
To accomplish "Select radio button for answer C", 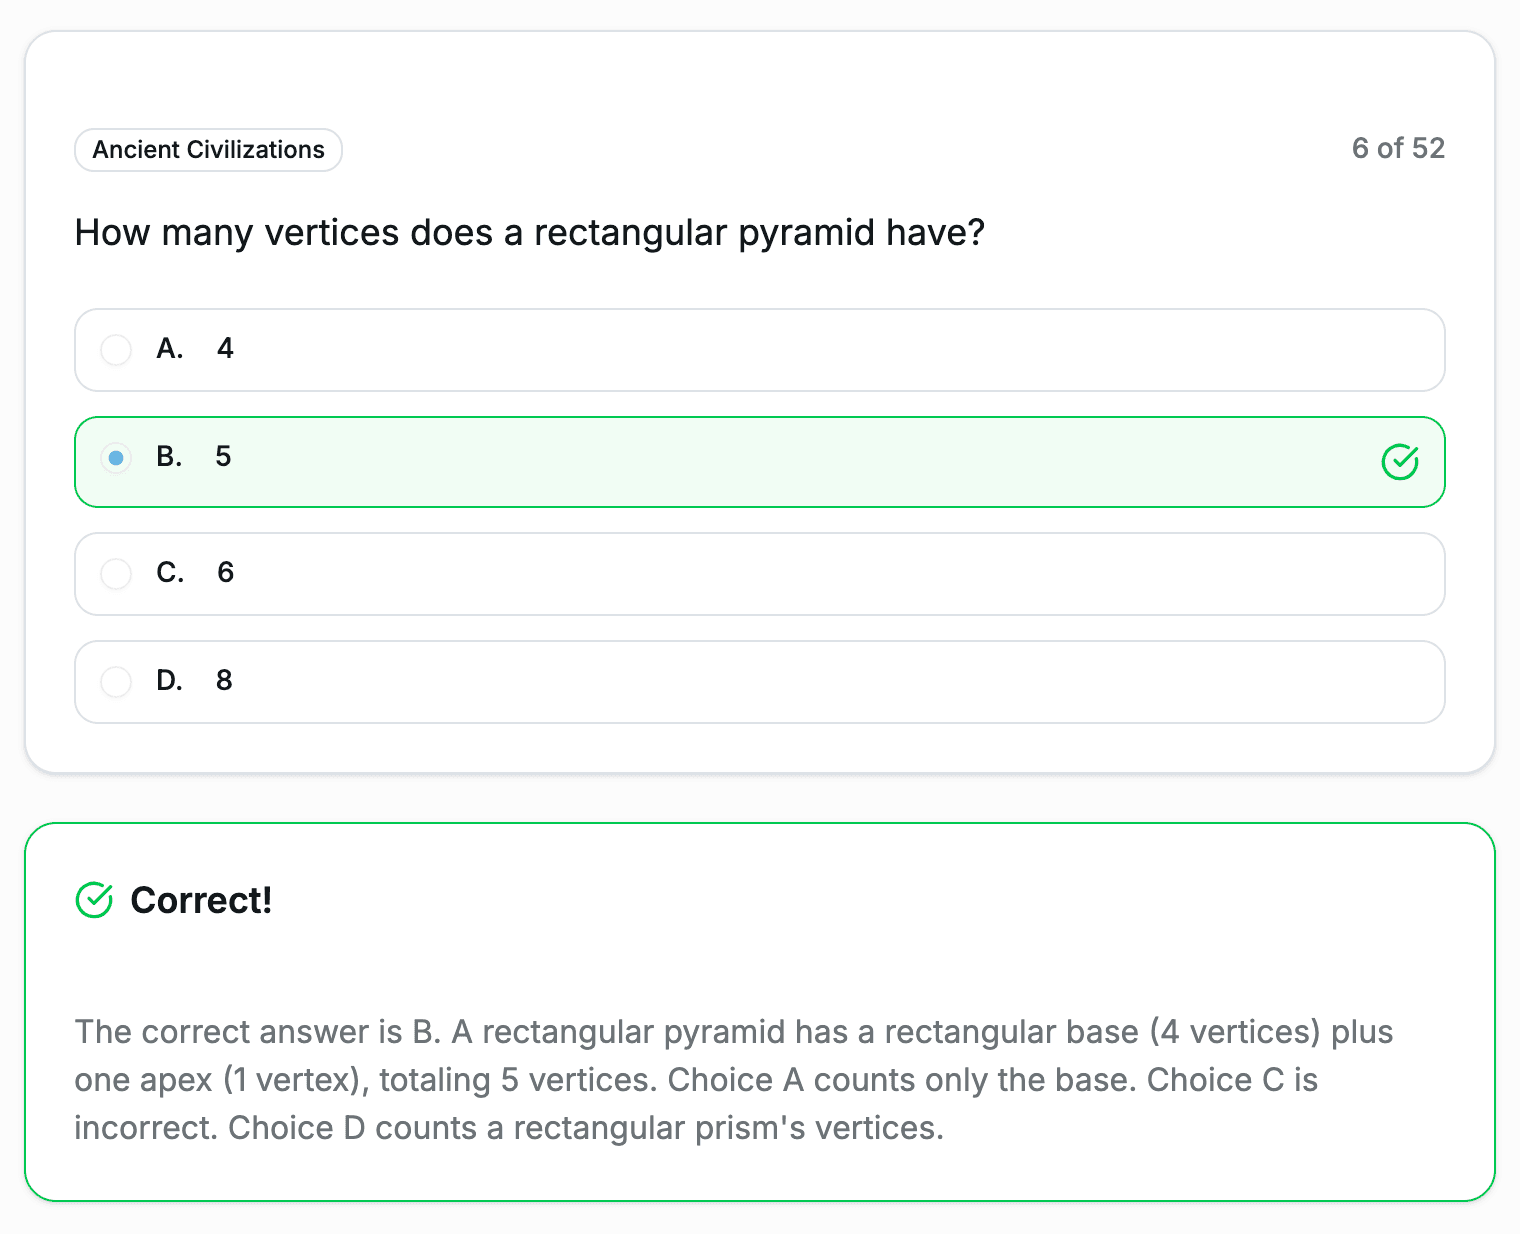I will click(116, 574).
